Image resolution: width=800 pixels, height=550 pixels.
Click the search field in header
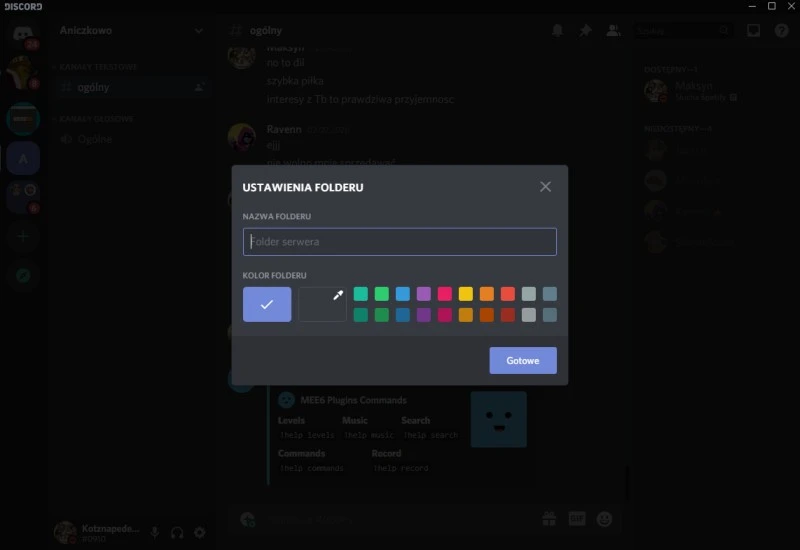pos(682,31)
